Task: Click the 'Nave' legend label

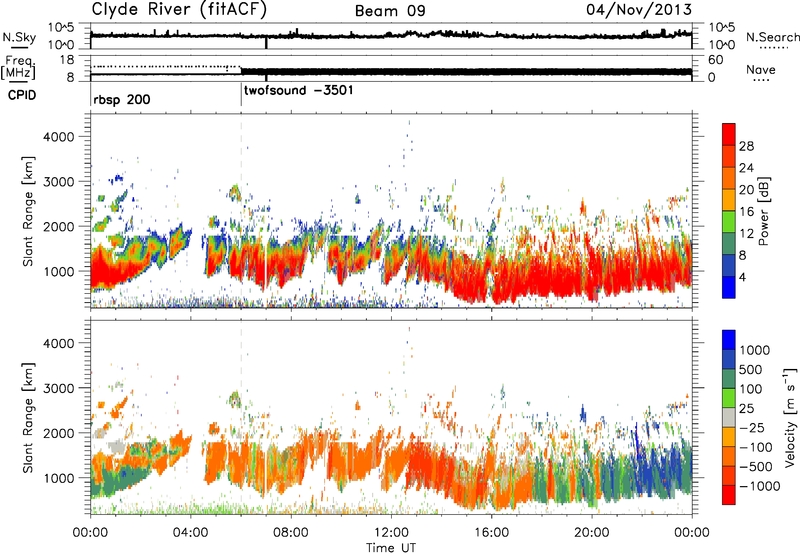Action: (x=761, y=70)
